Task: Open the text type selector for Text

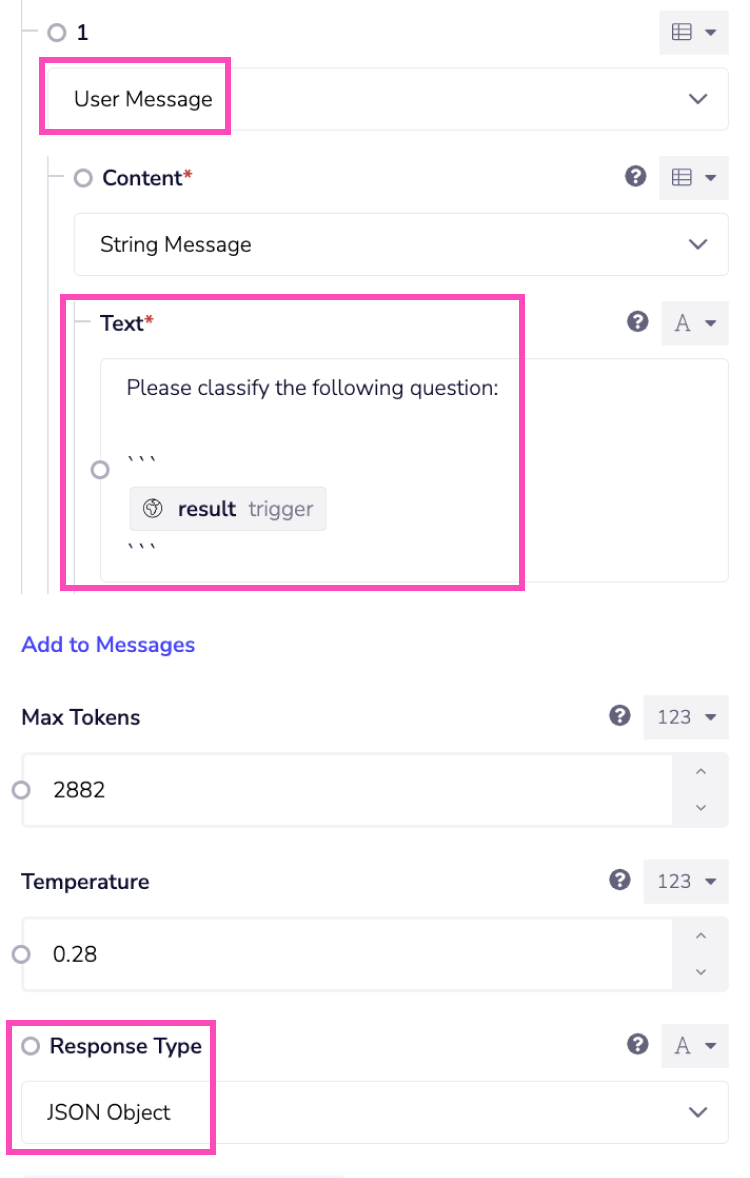Action: 695,322
